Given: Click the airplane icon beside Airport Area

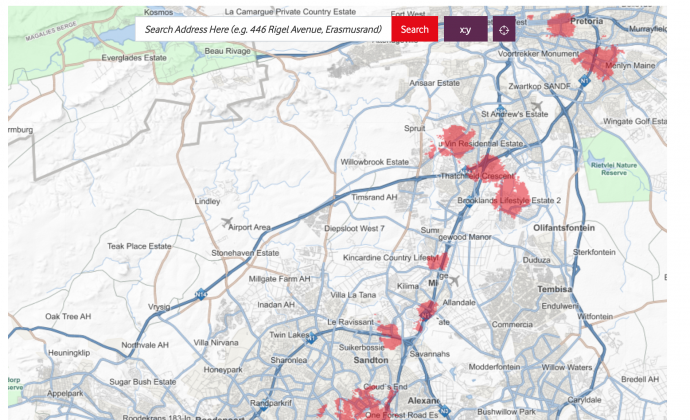Looking at the screenshot, I should pos(226,221).
